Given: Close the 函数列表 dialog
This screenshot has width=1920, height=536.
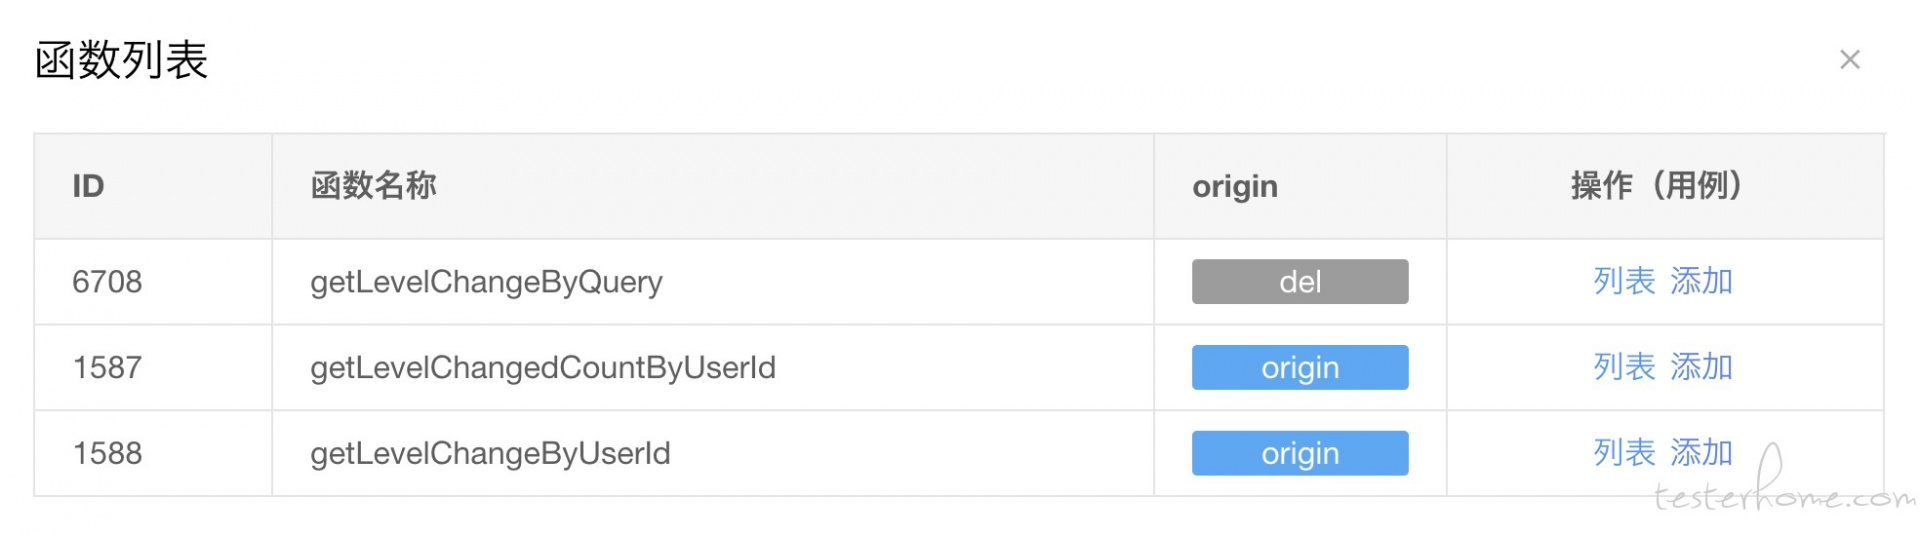Looking at the screenshot, I should coord(1849,60).
